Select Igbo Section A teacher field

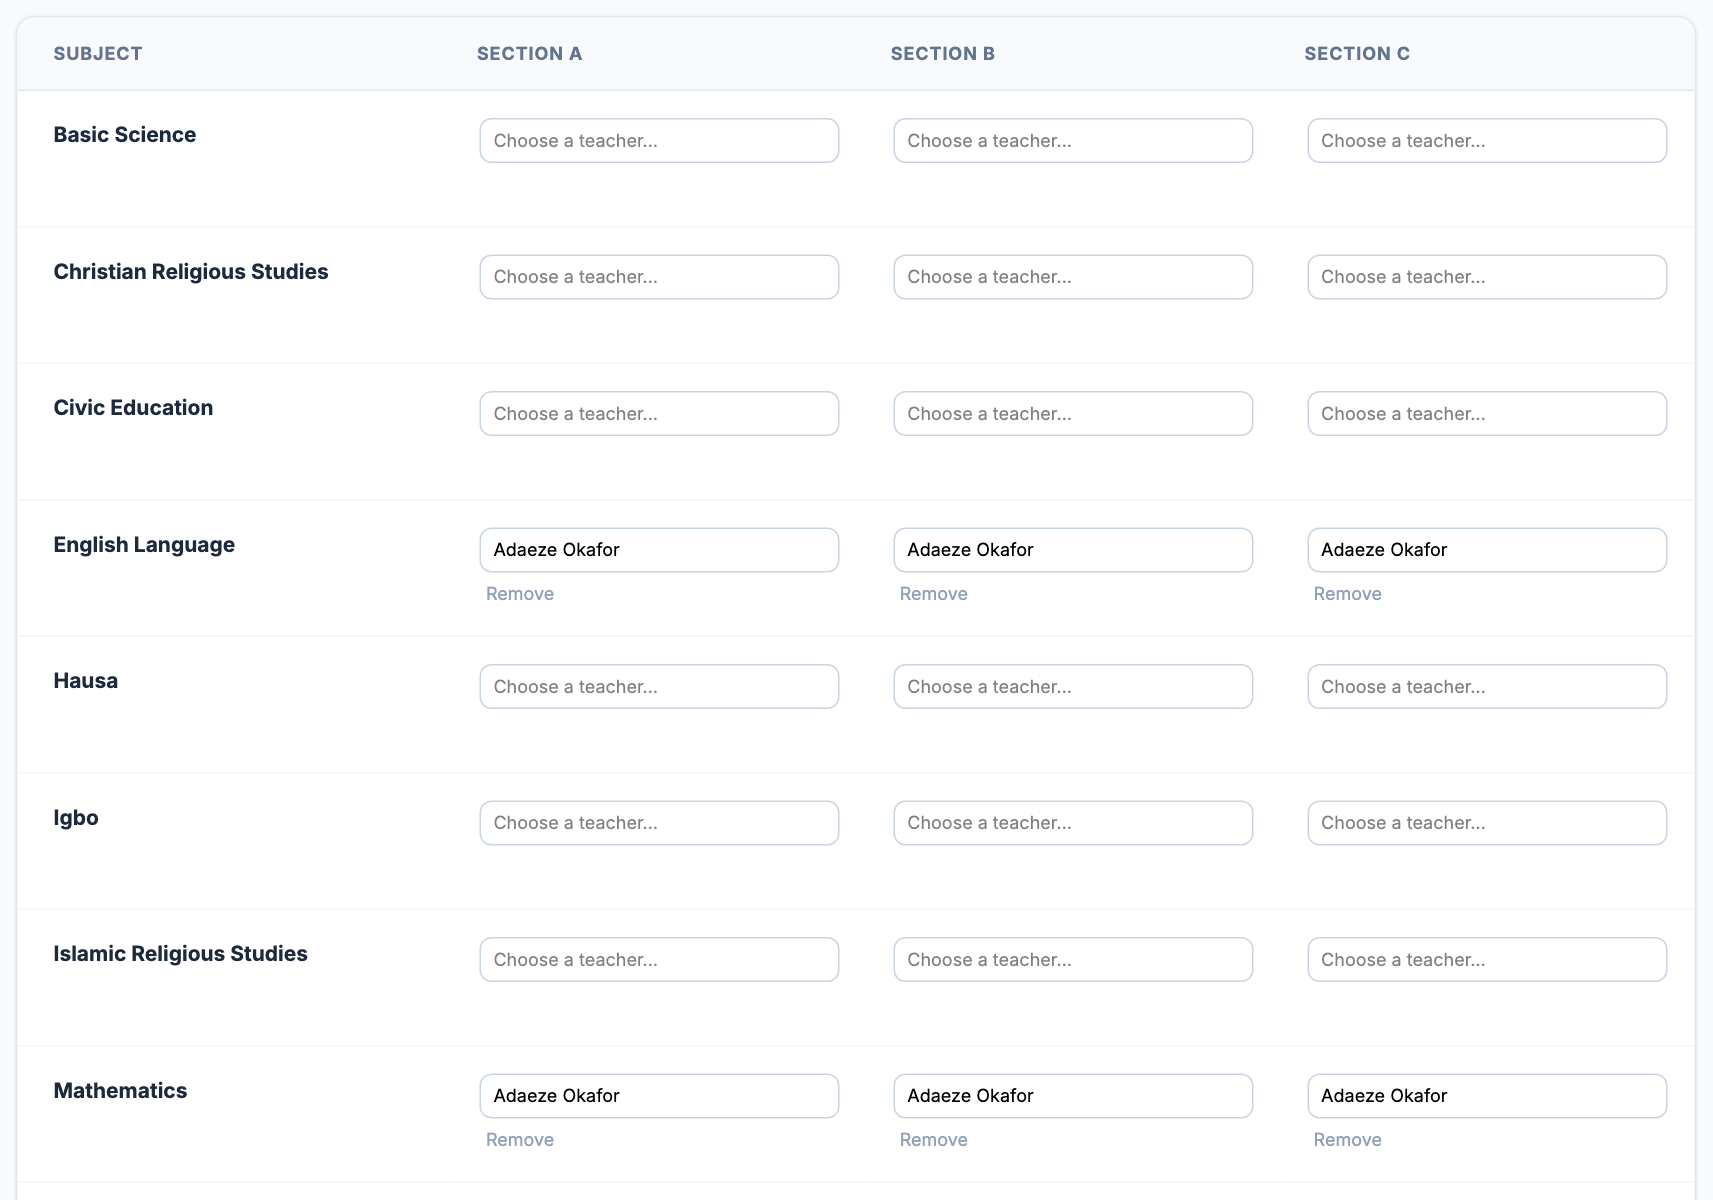[659, 823]
